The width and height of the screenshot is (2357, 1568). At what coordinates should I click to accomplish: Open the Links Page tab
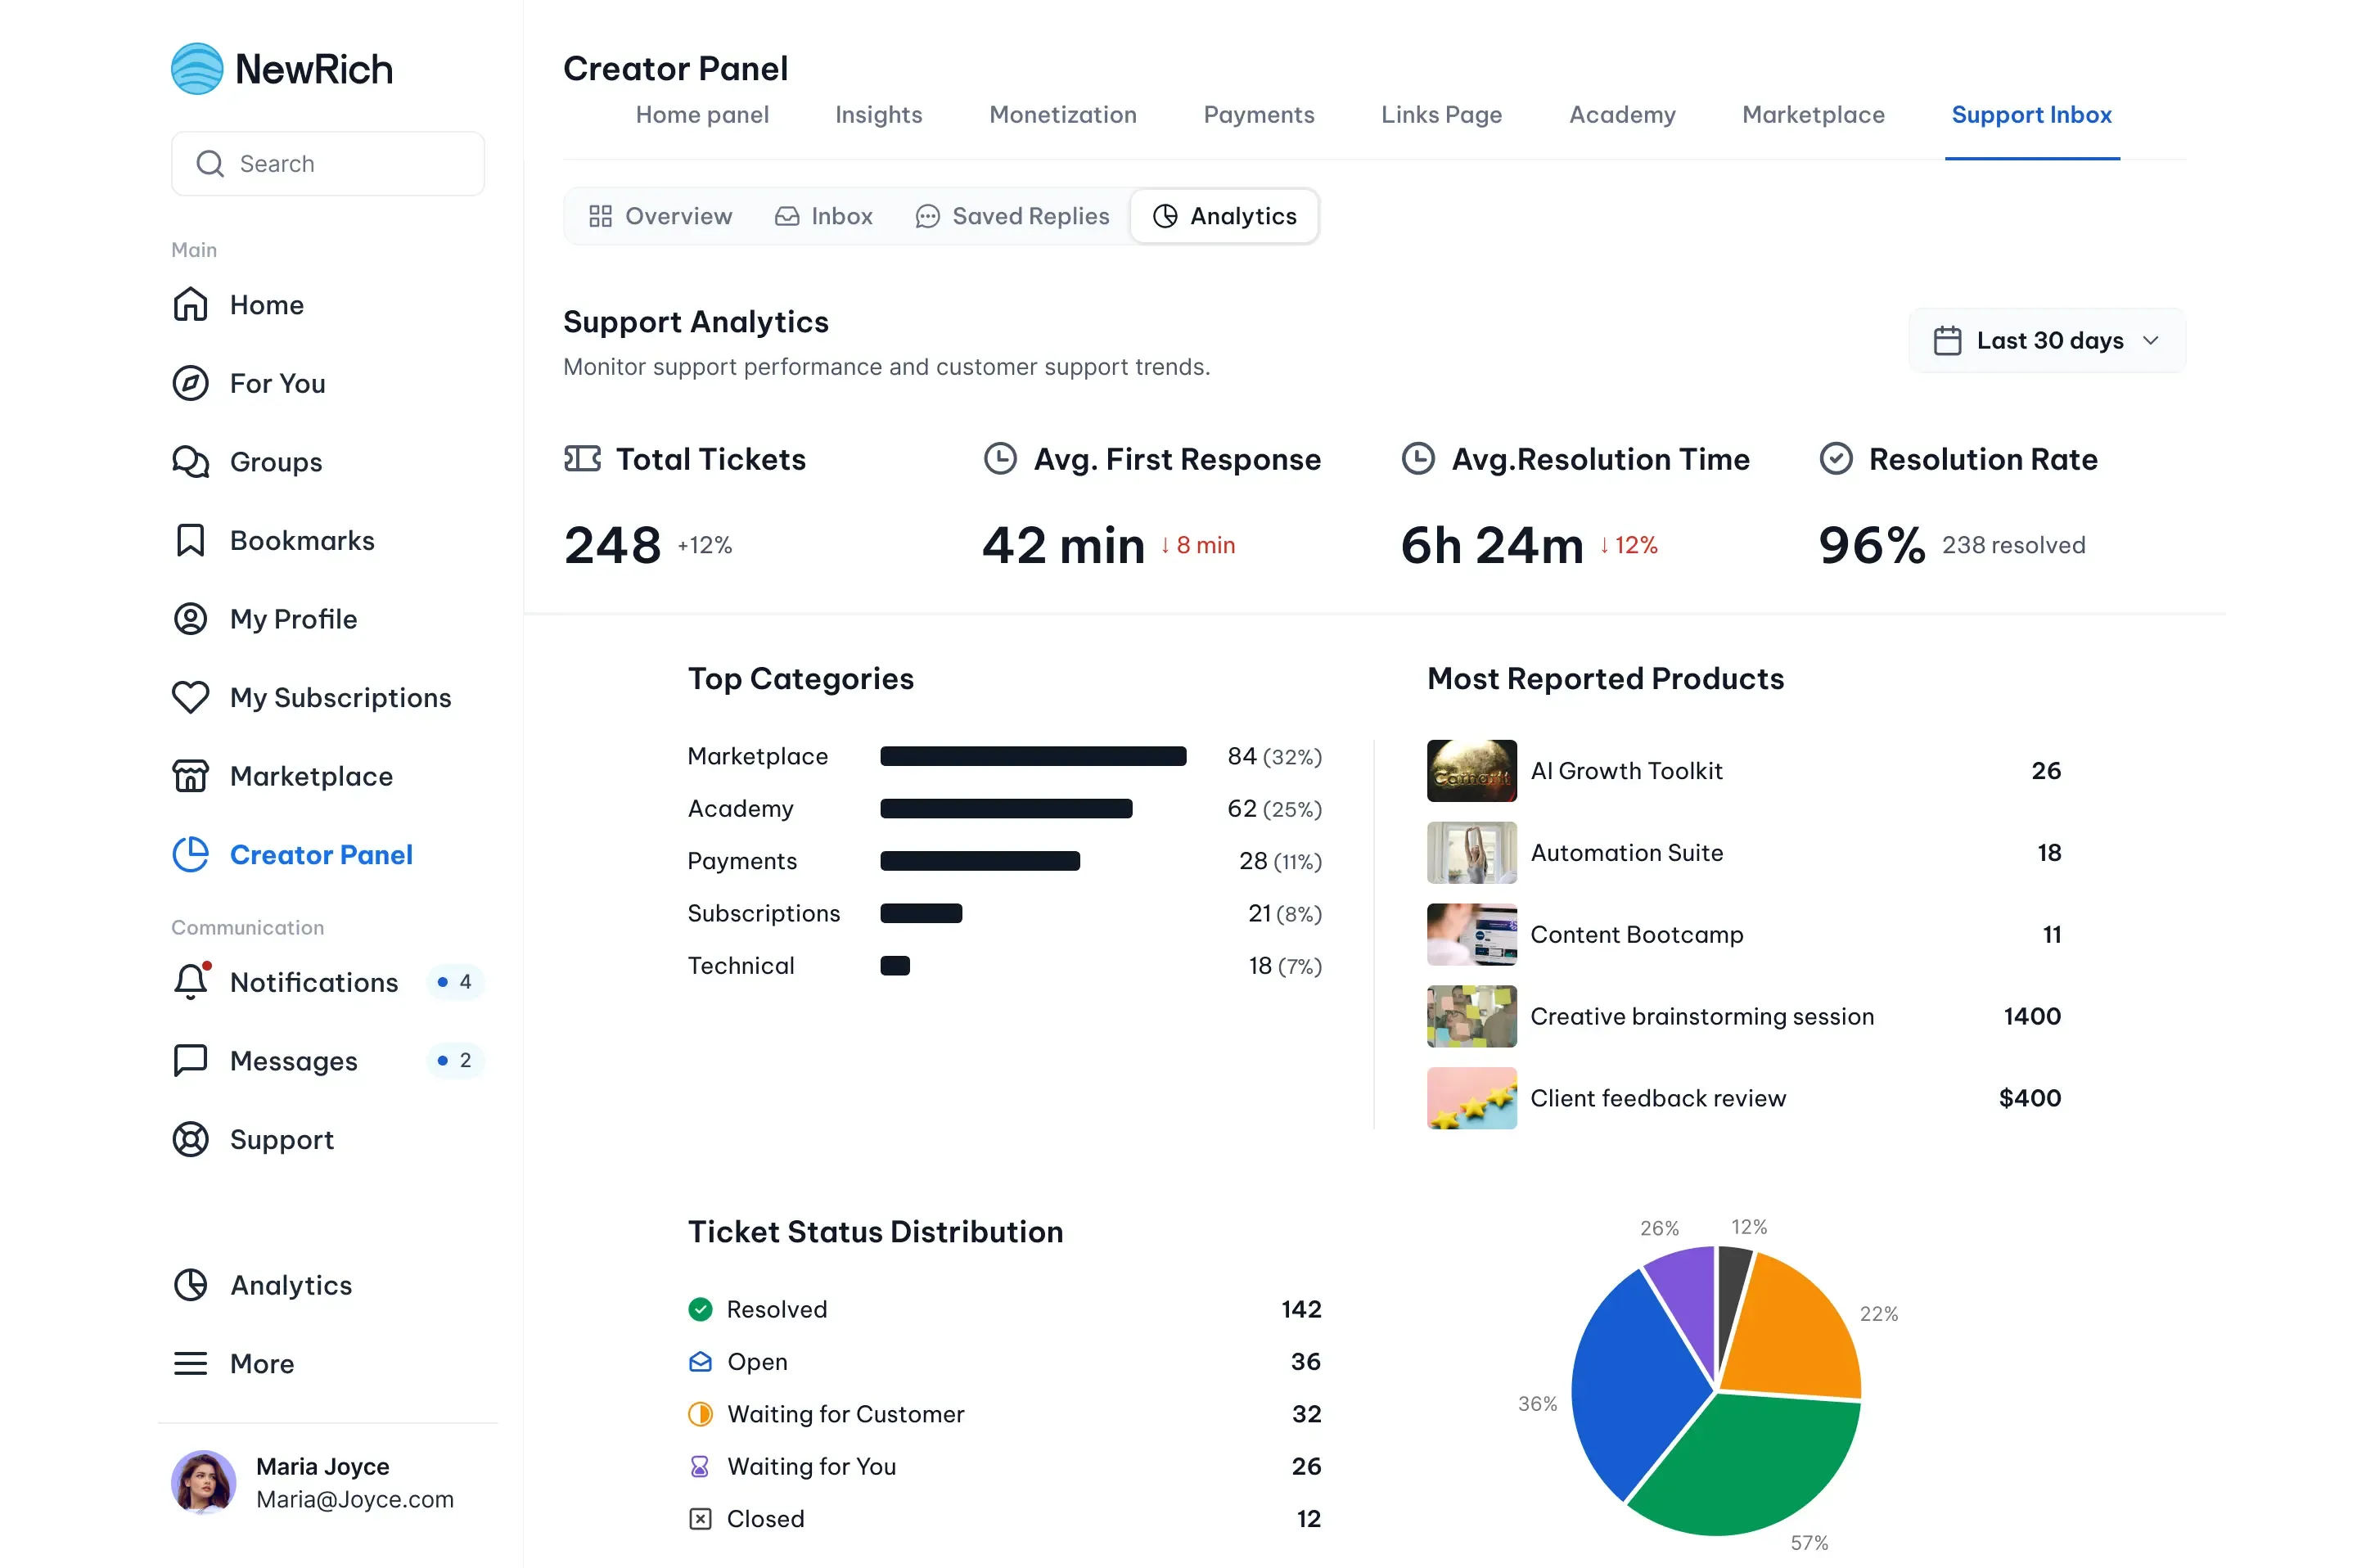point(1441,115)
